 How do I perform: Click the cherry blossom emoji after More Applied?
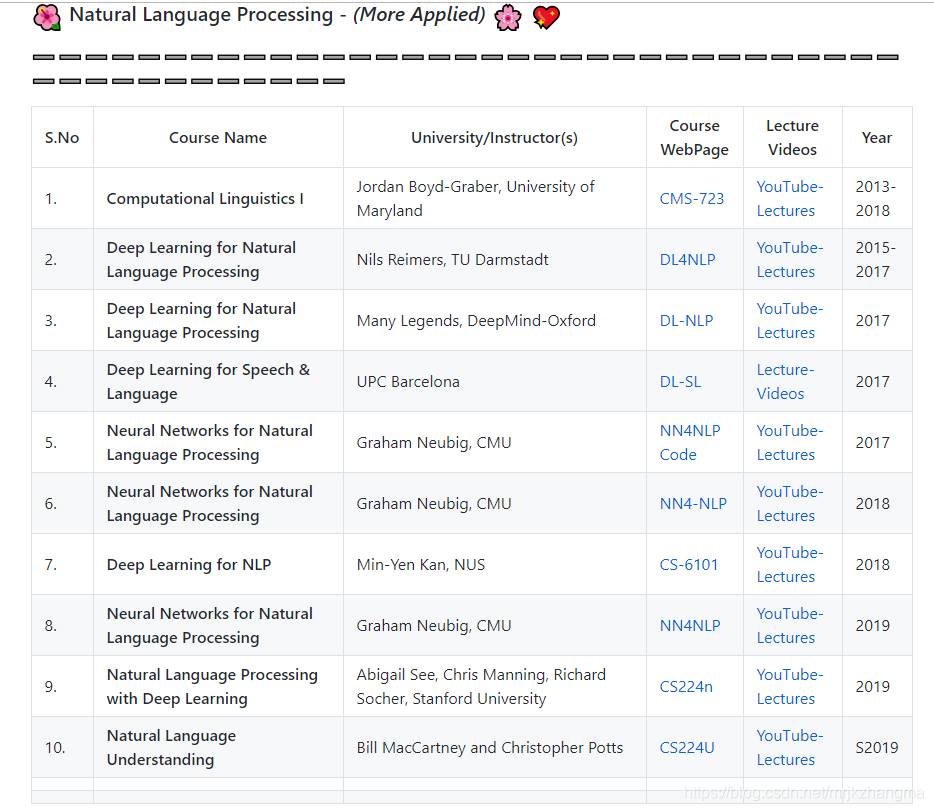508,17
